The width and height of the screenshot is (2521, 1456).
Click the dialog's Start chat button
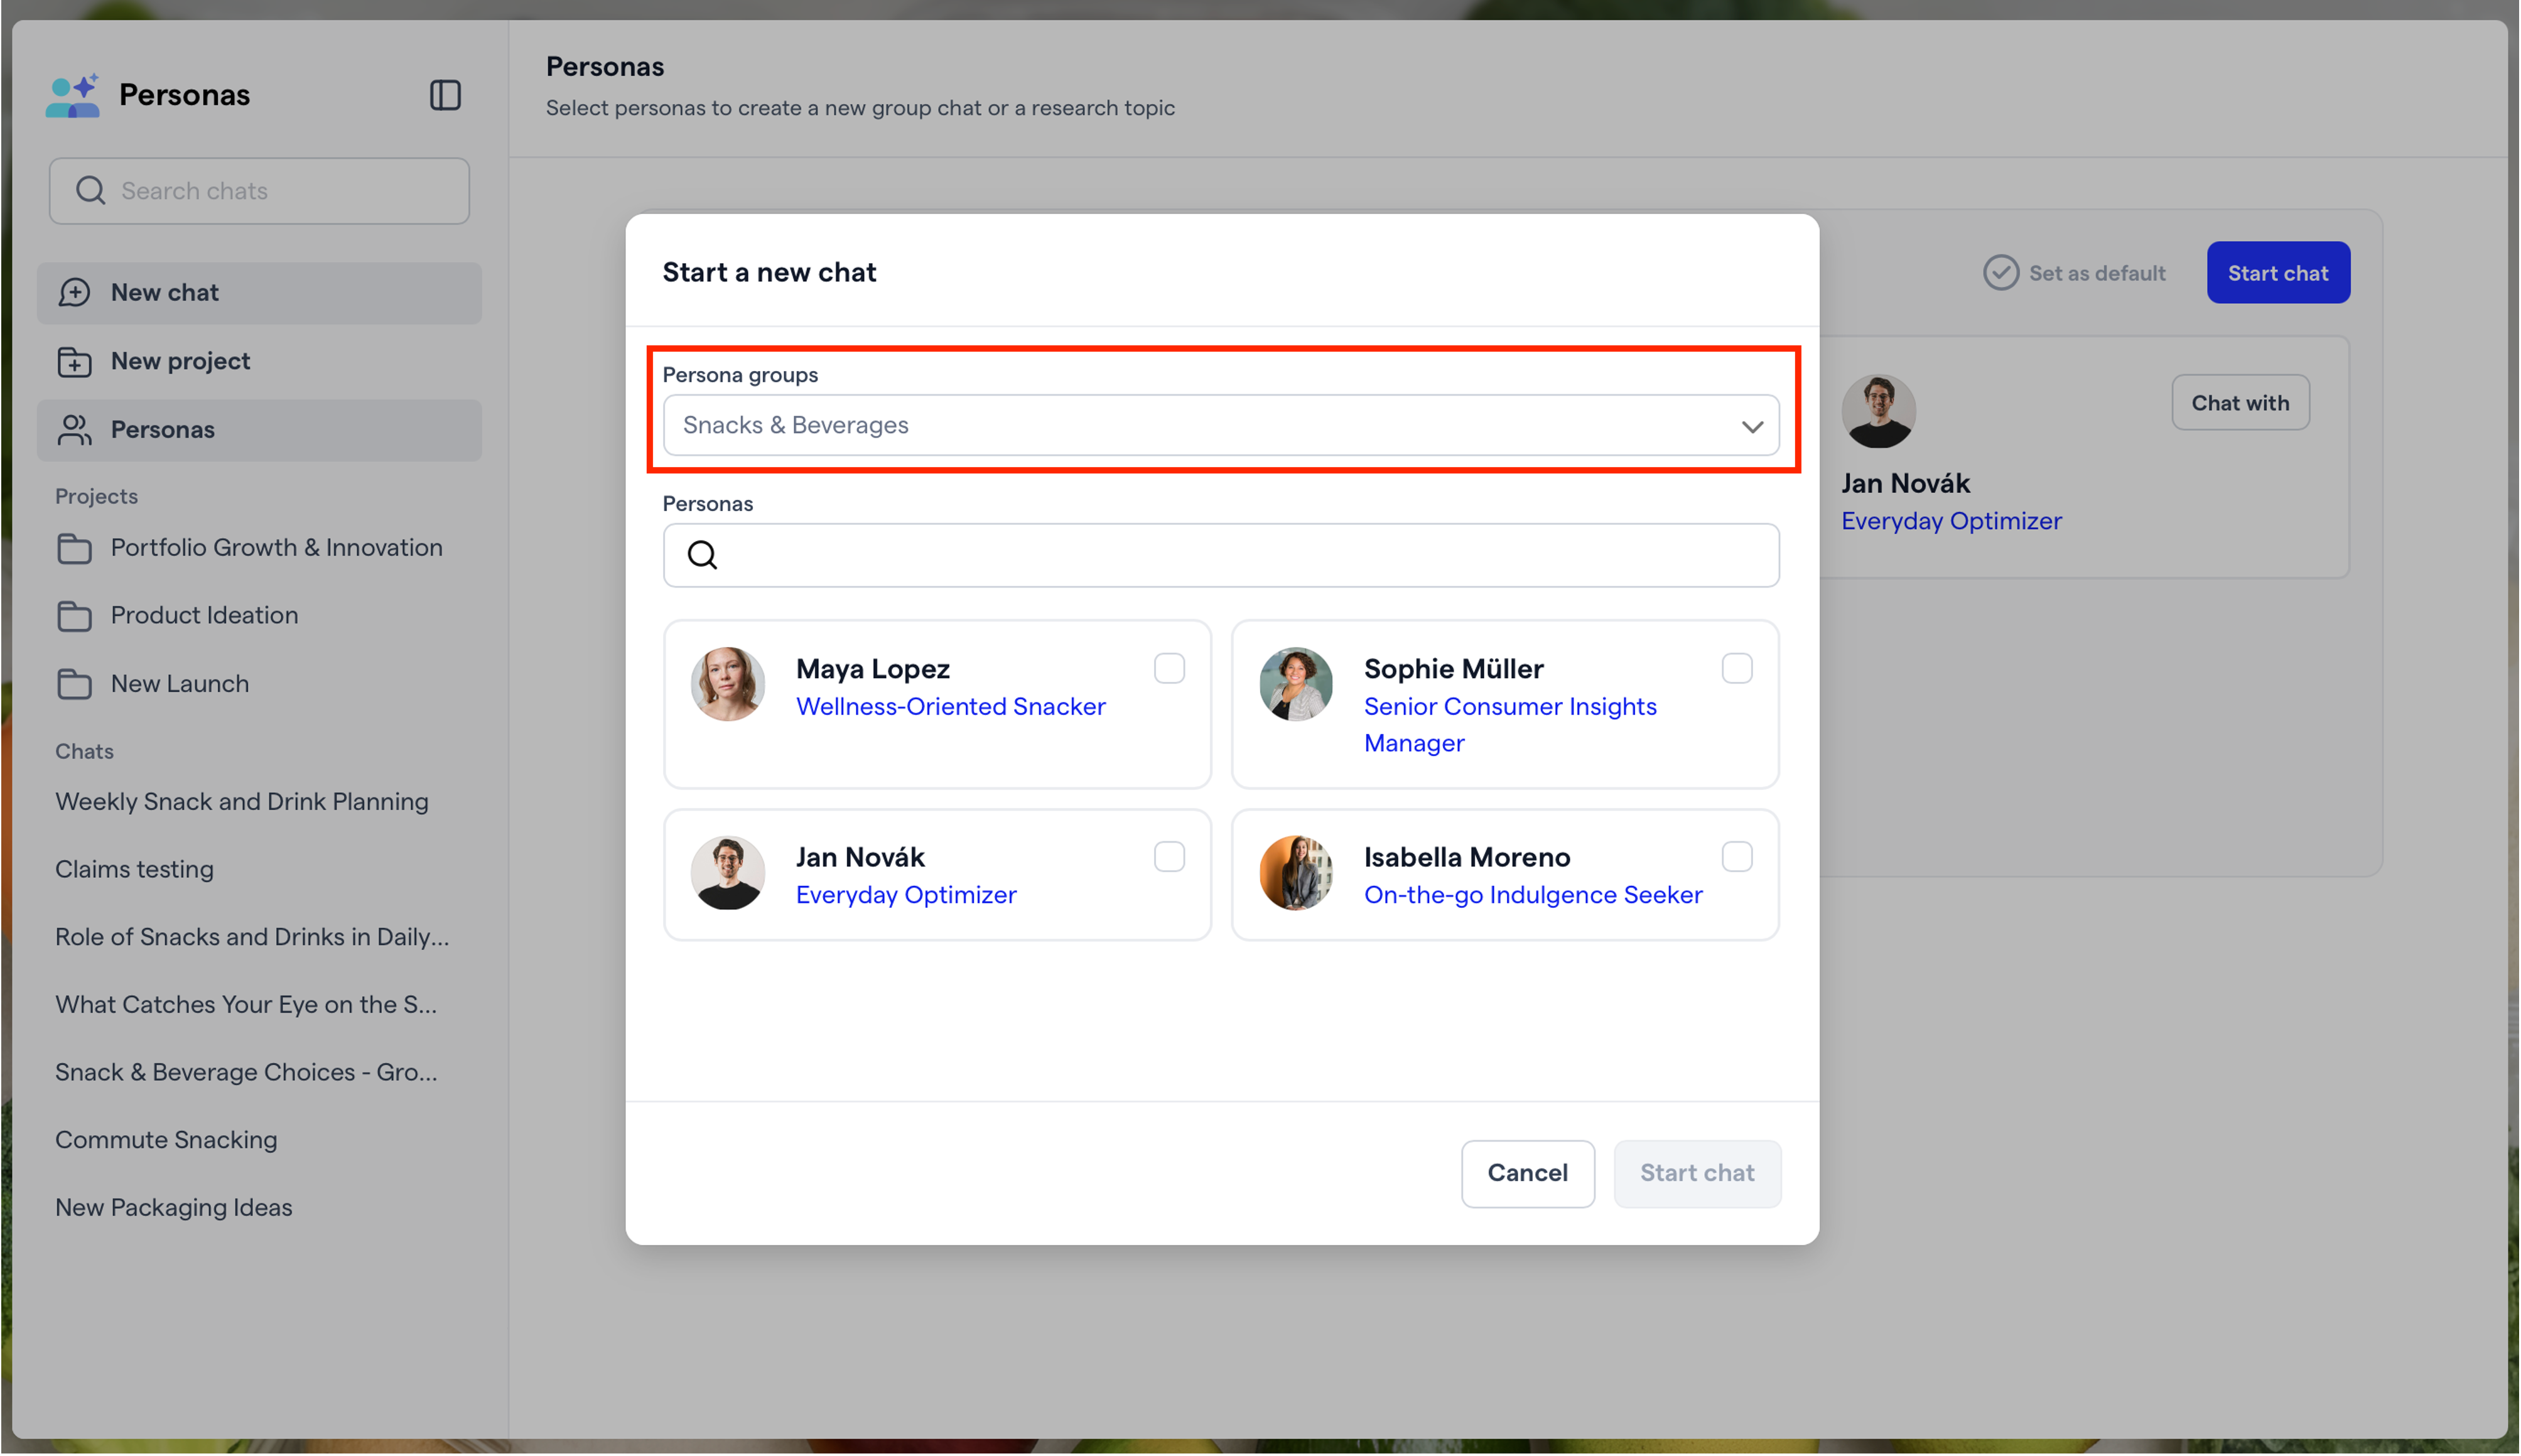pos(1697,1173)
